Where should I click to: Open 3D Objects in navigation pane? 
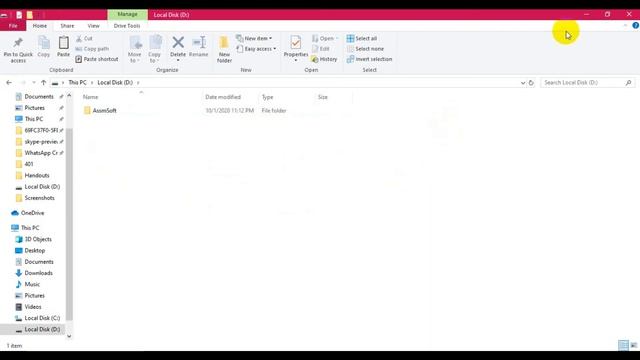[38, 239]
